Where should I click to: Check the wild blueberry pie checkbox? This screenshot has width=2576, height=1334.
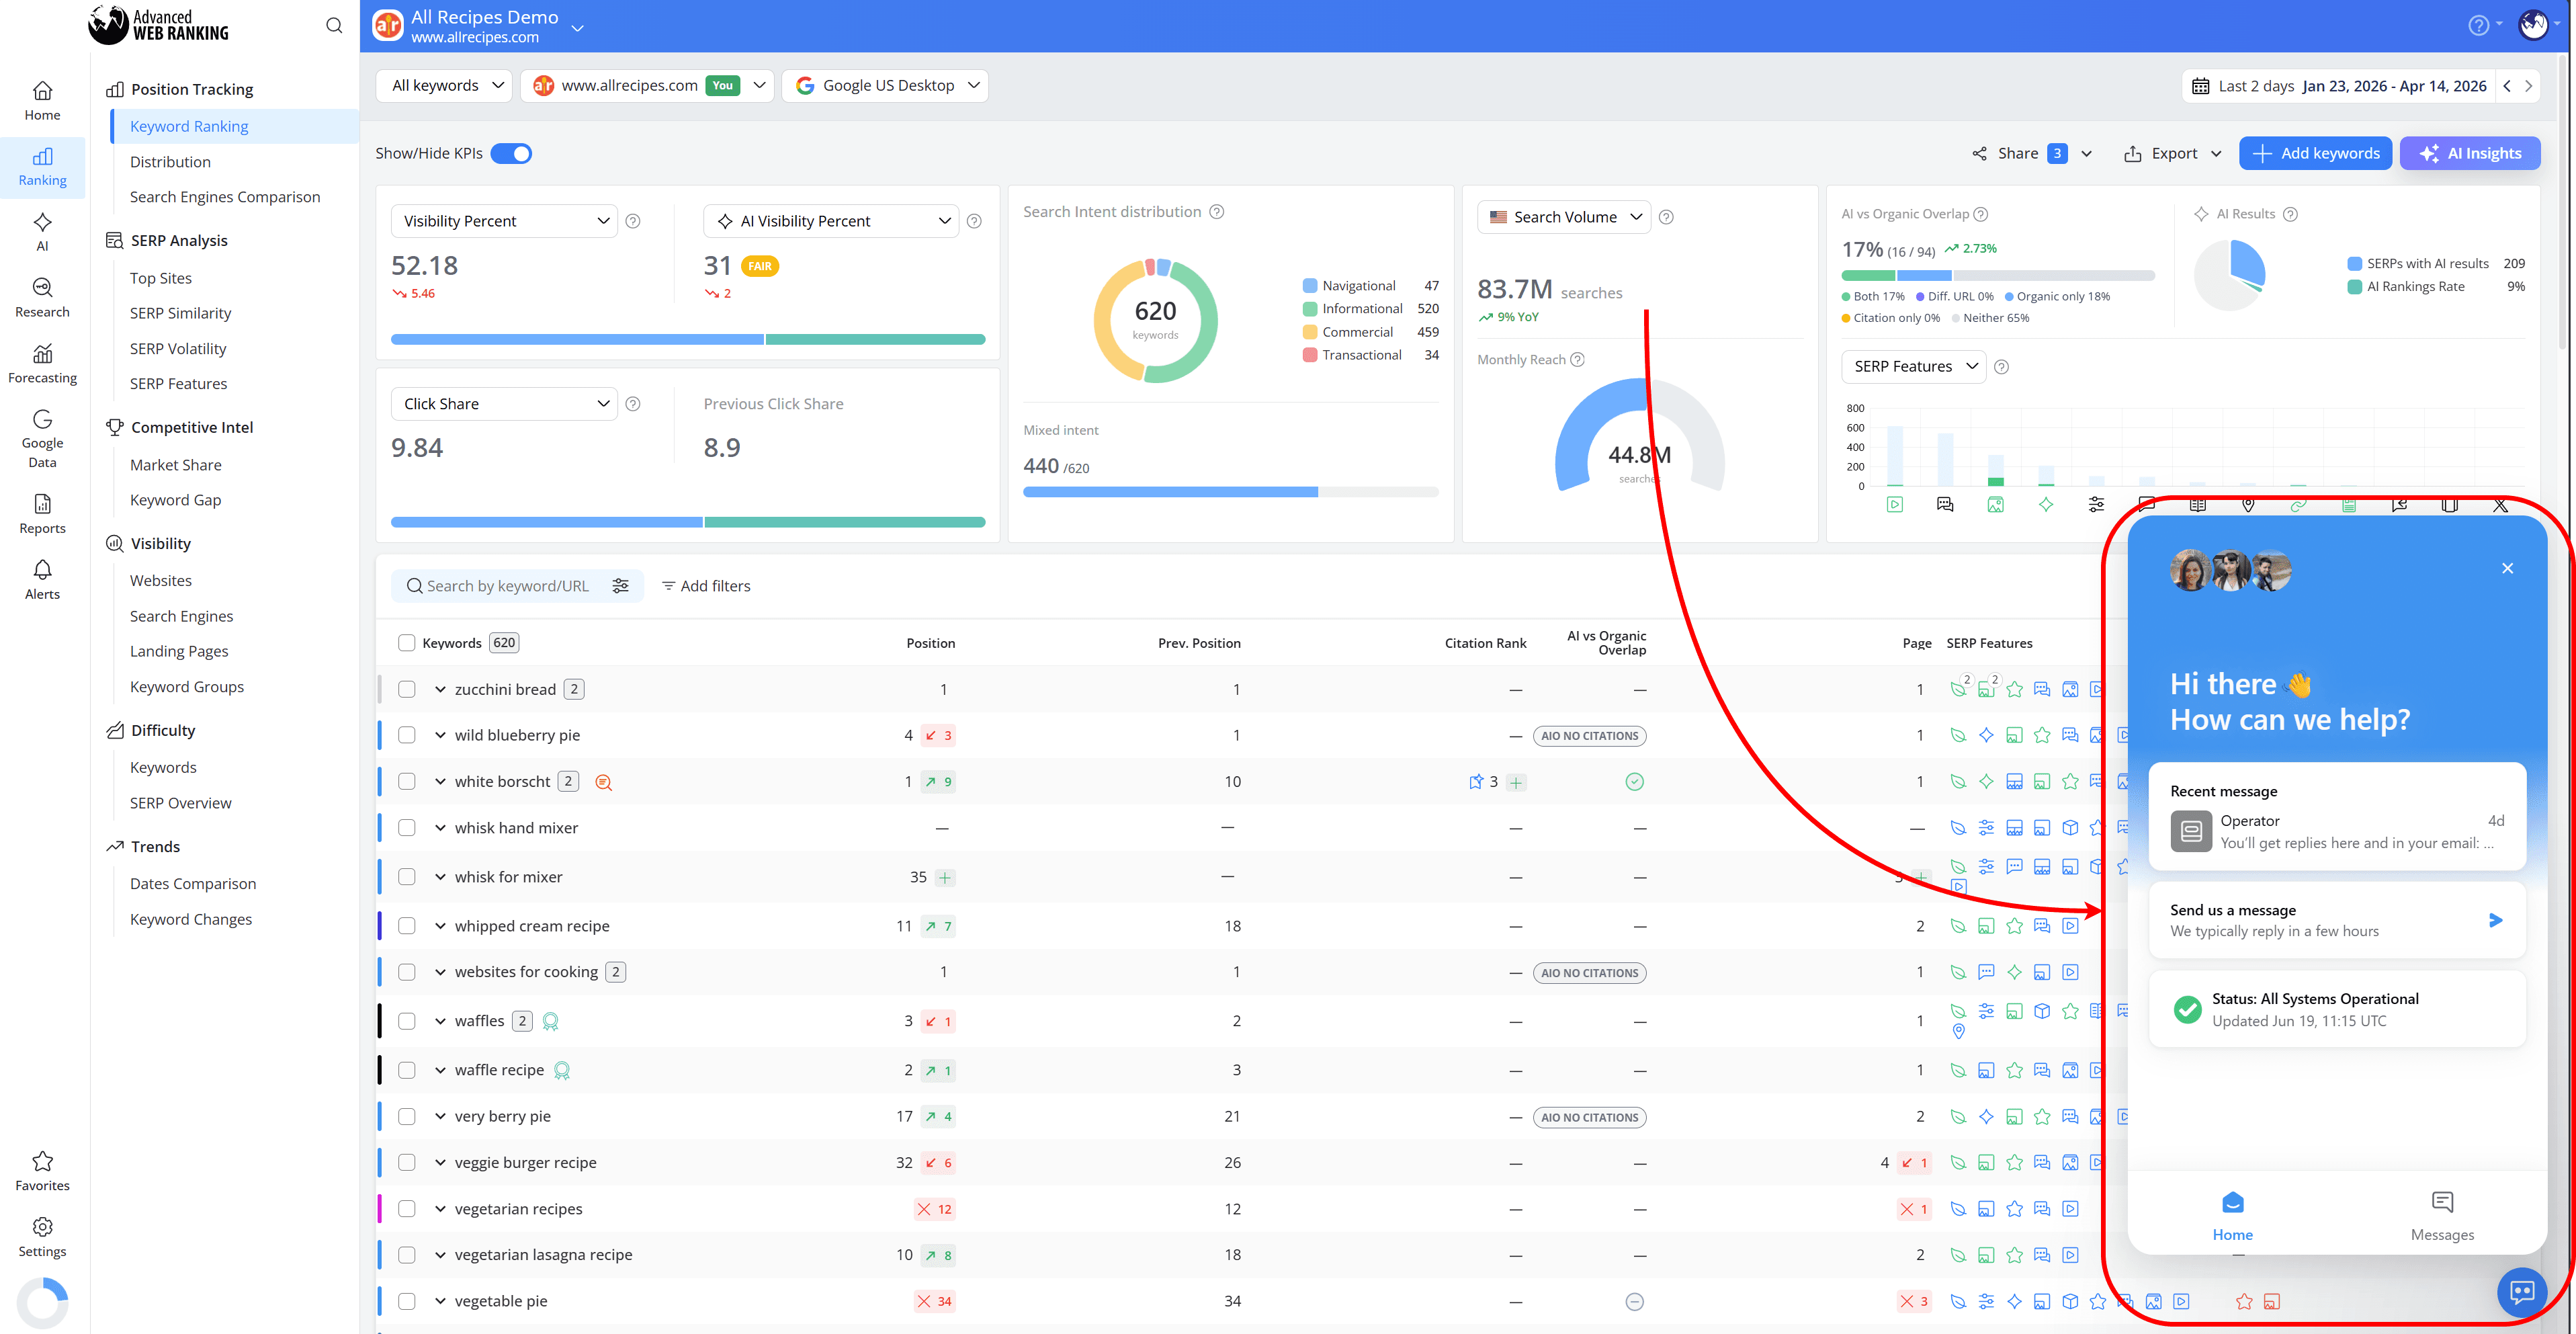click(406, 735)
